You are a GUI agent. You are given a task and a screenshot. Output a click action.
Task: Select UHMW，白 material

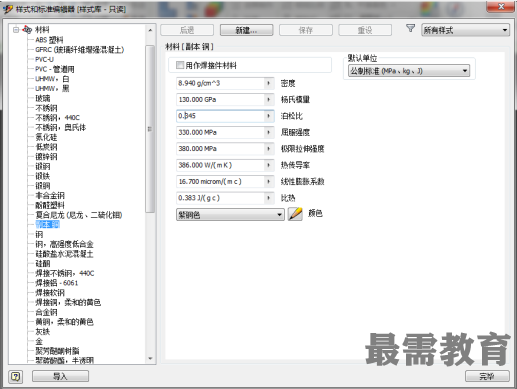coord(52,79)
